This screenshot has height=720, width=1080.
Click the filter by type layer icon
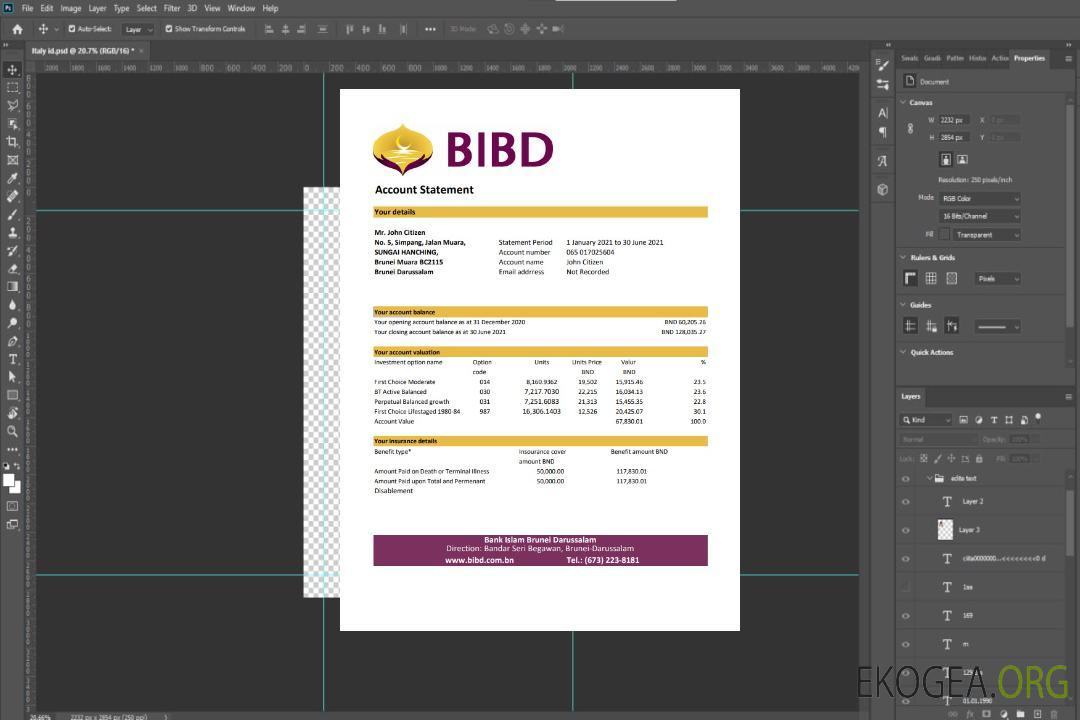coord(994,420)
